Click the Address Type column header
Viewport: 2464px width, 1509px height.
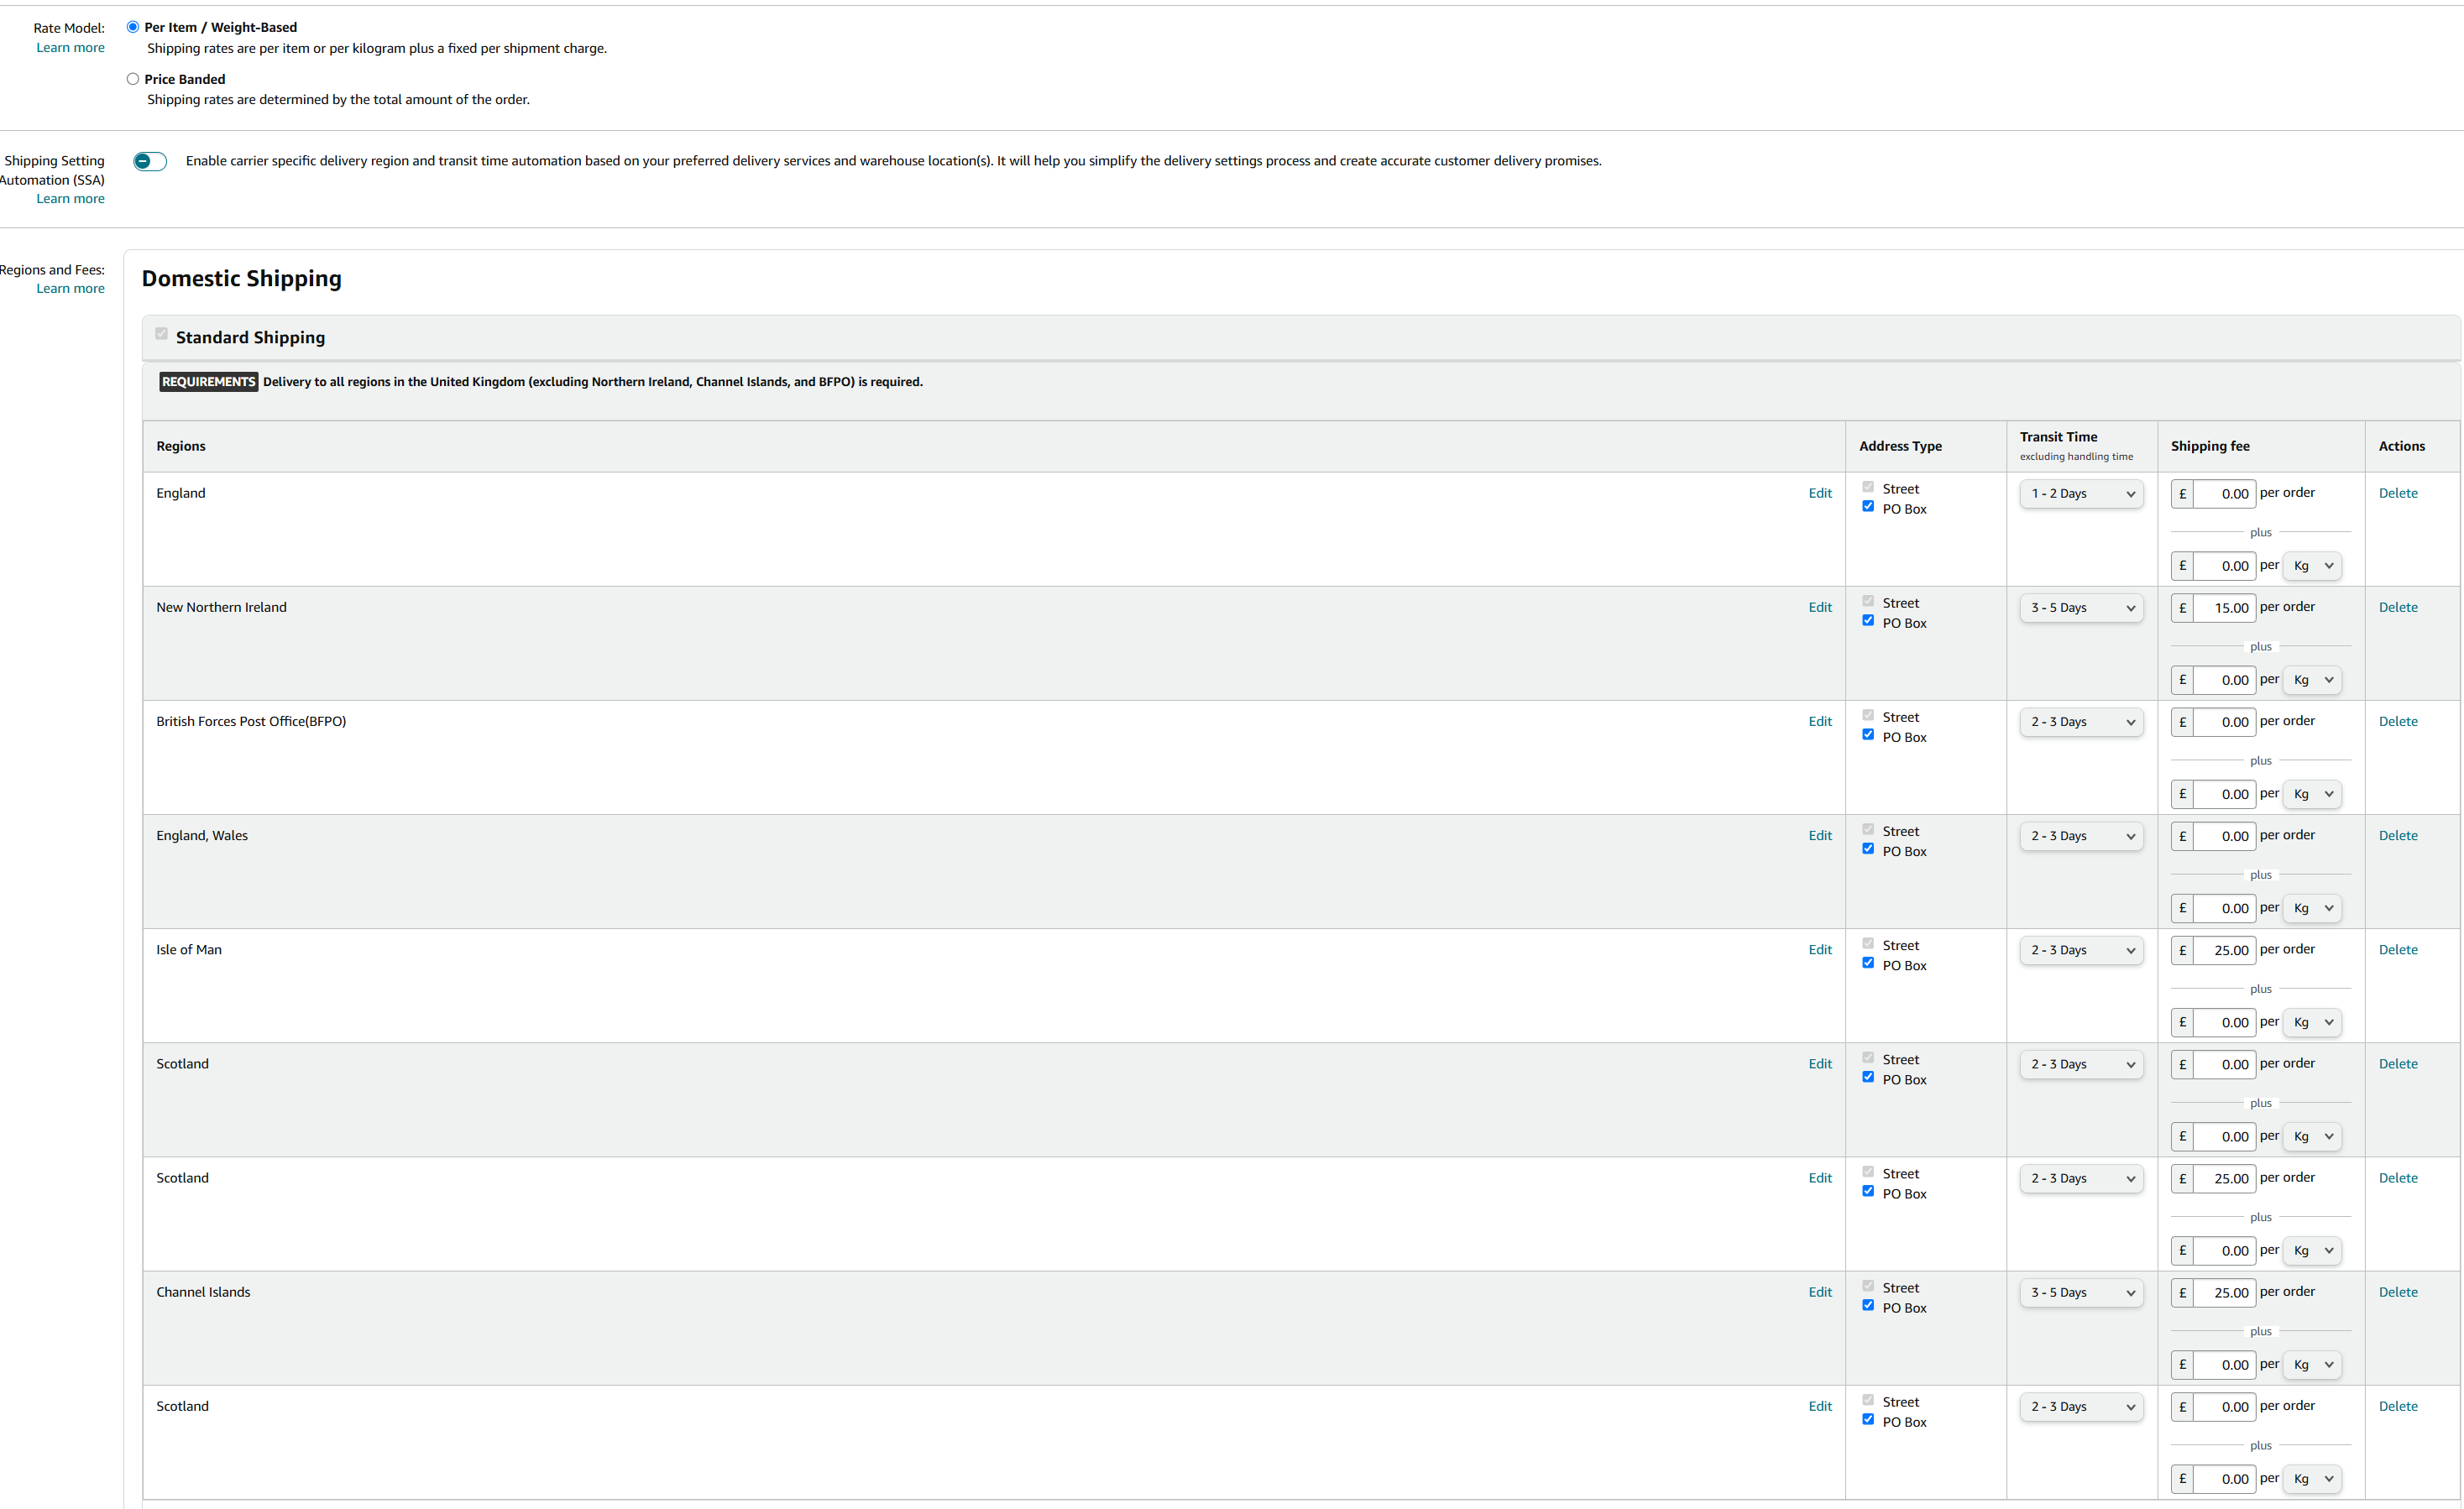[1900, 446]
